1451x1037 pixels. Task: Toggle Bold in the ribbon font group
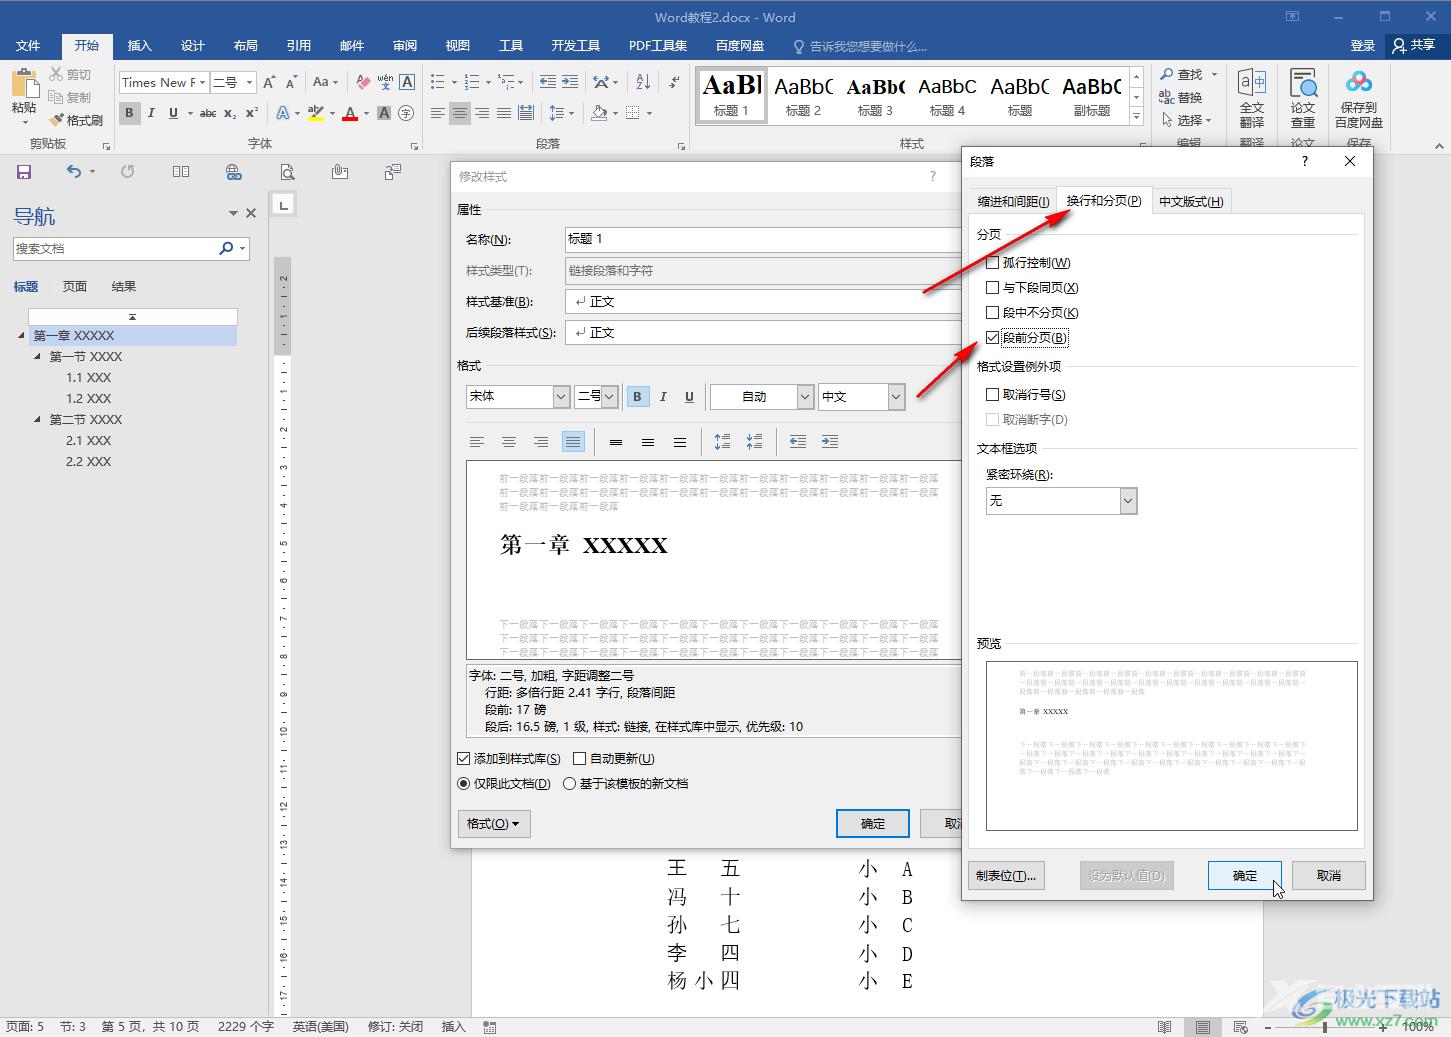tap(129, 113)
